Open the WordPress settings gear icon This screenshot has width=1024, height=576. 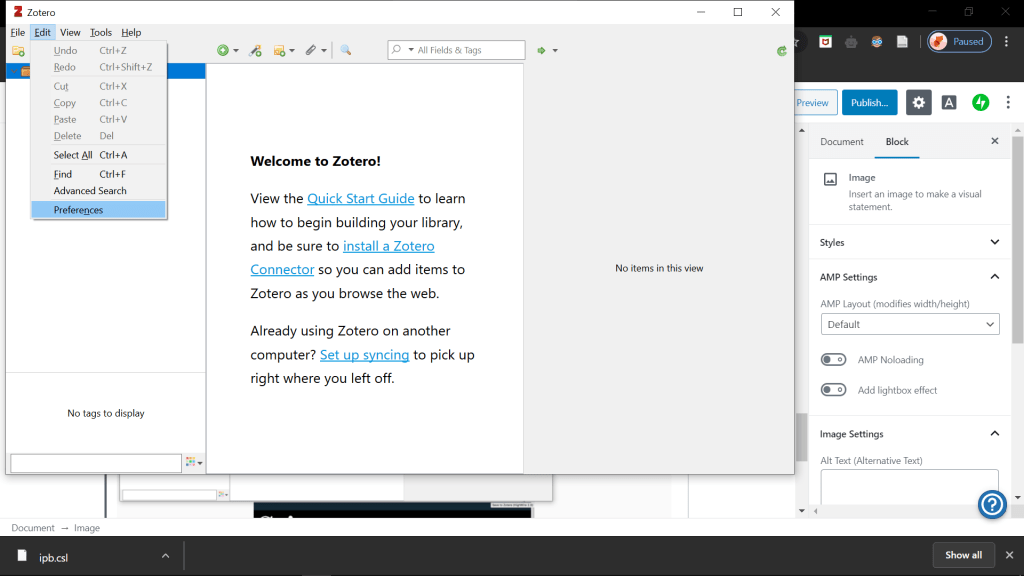[x=918, y=102]
